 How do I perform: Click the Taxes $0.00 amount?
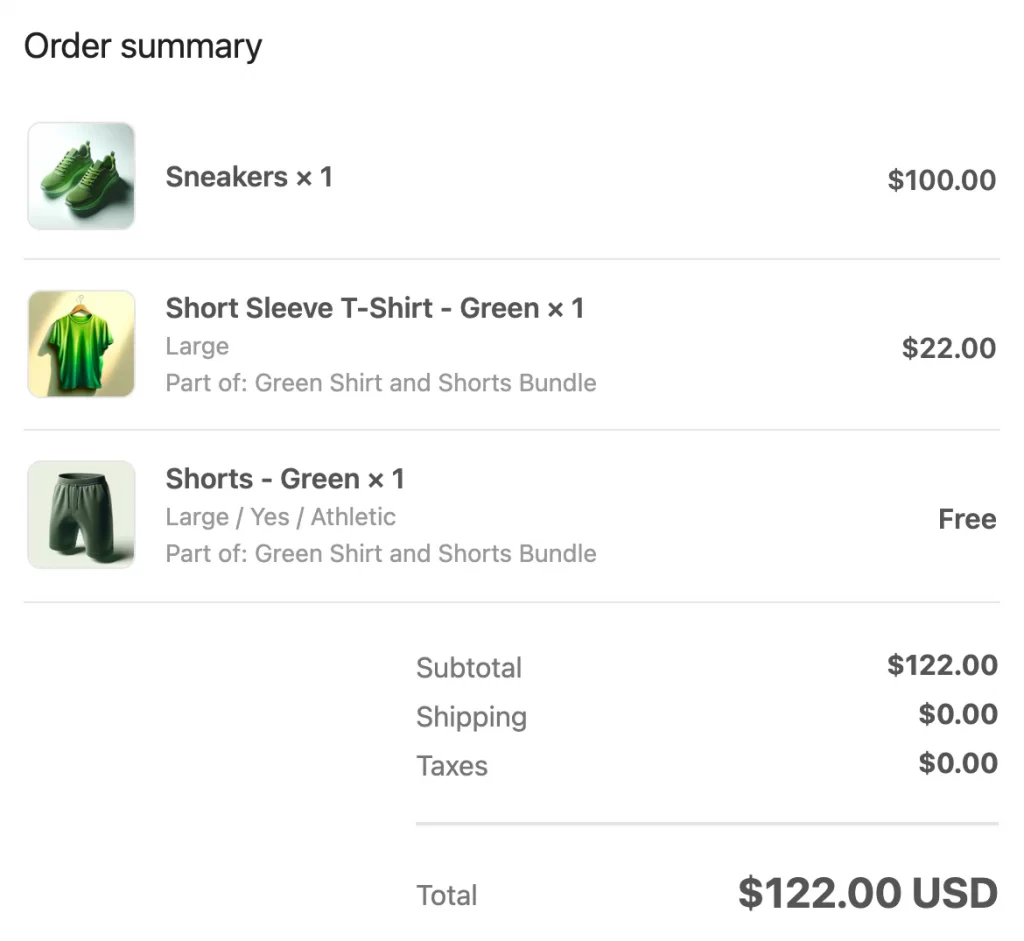pyautogui.click(x=958, y=763)
